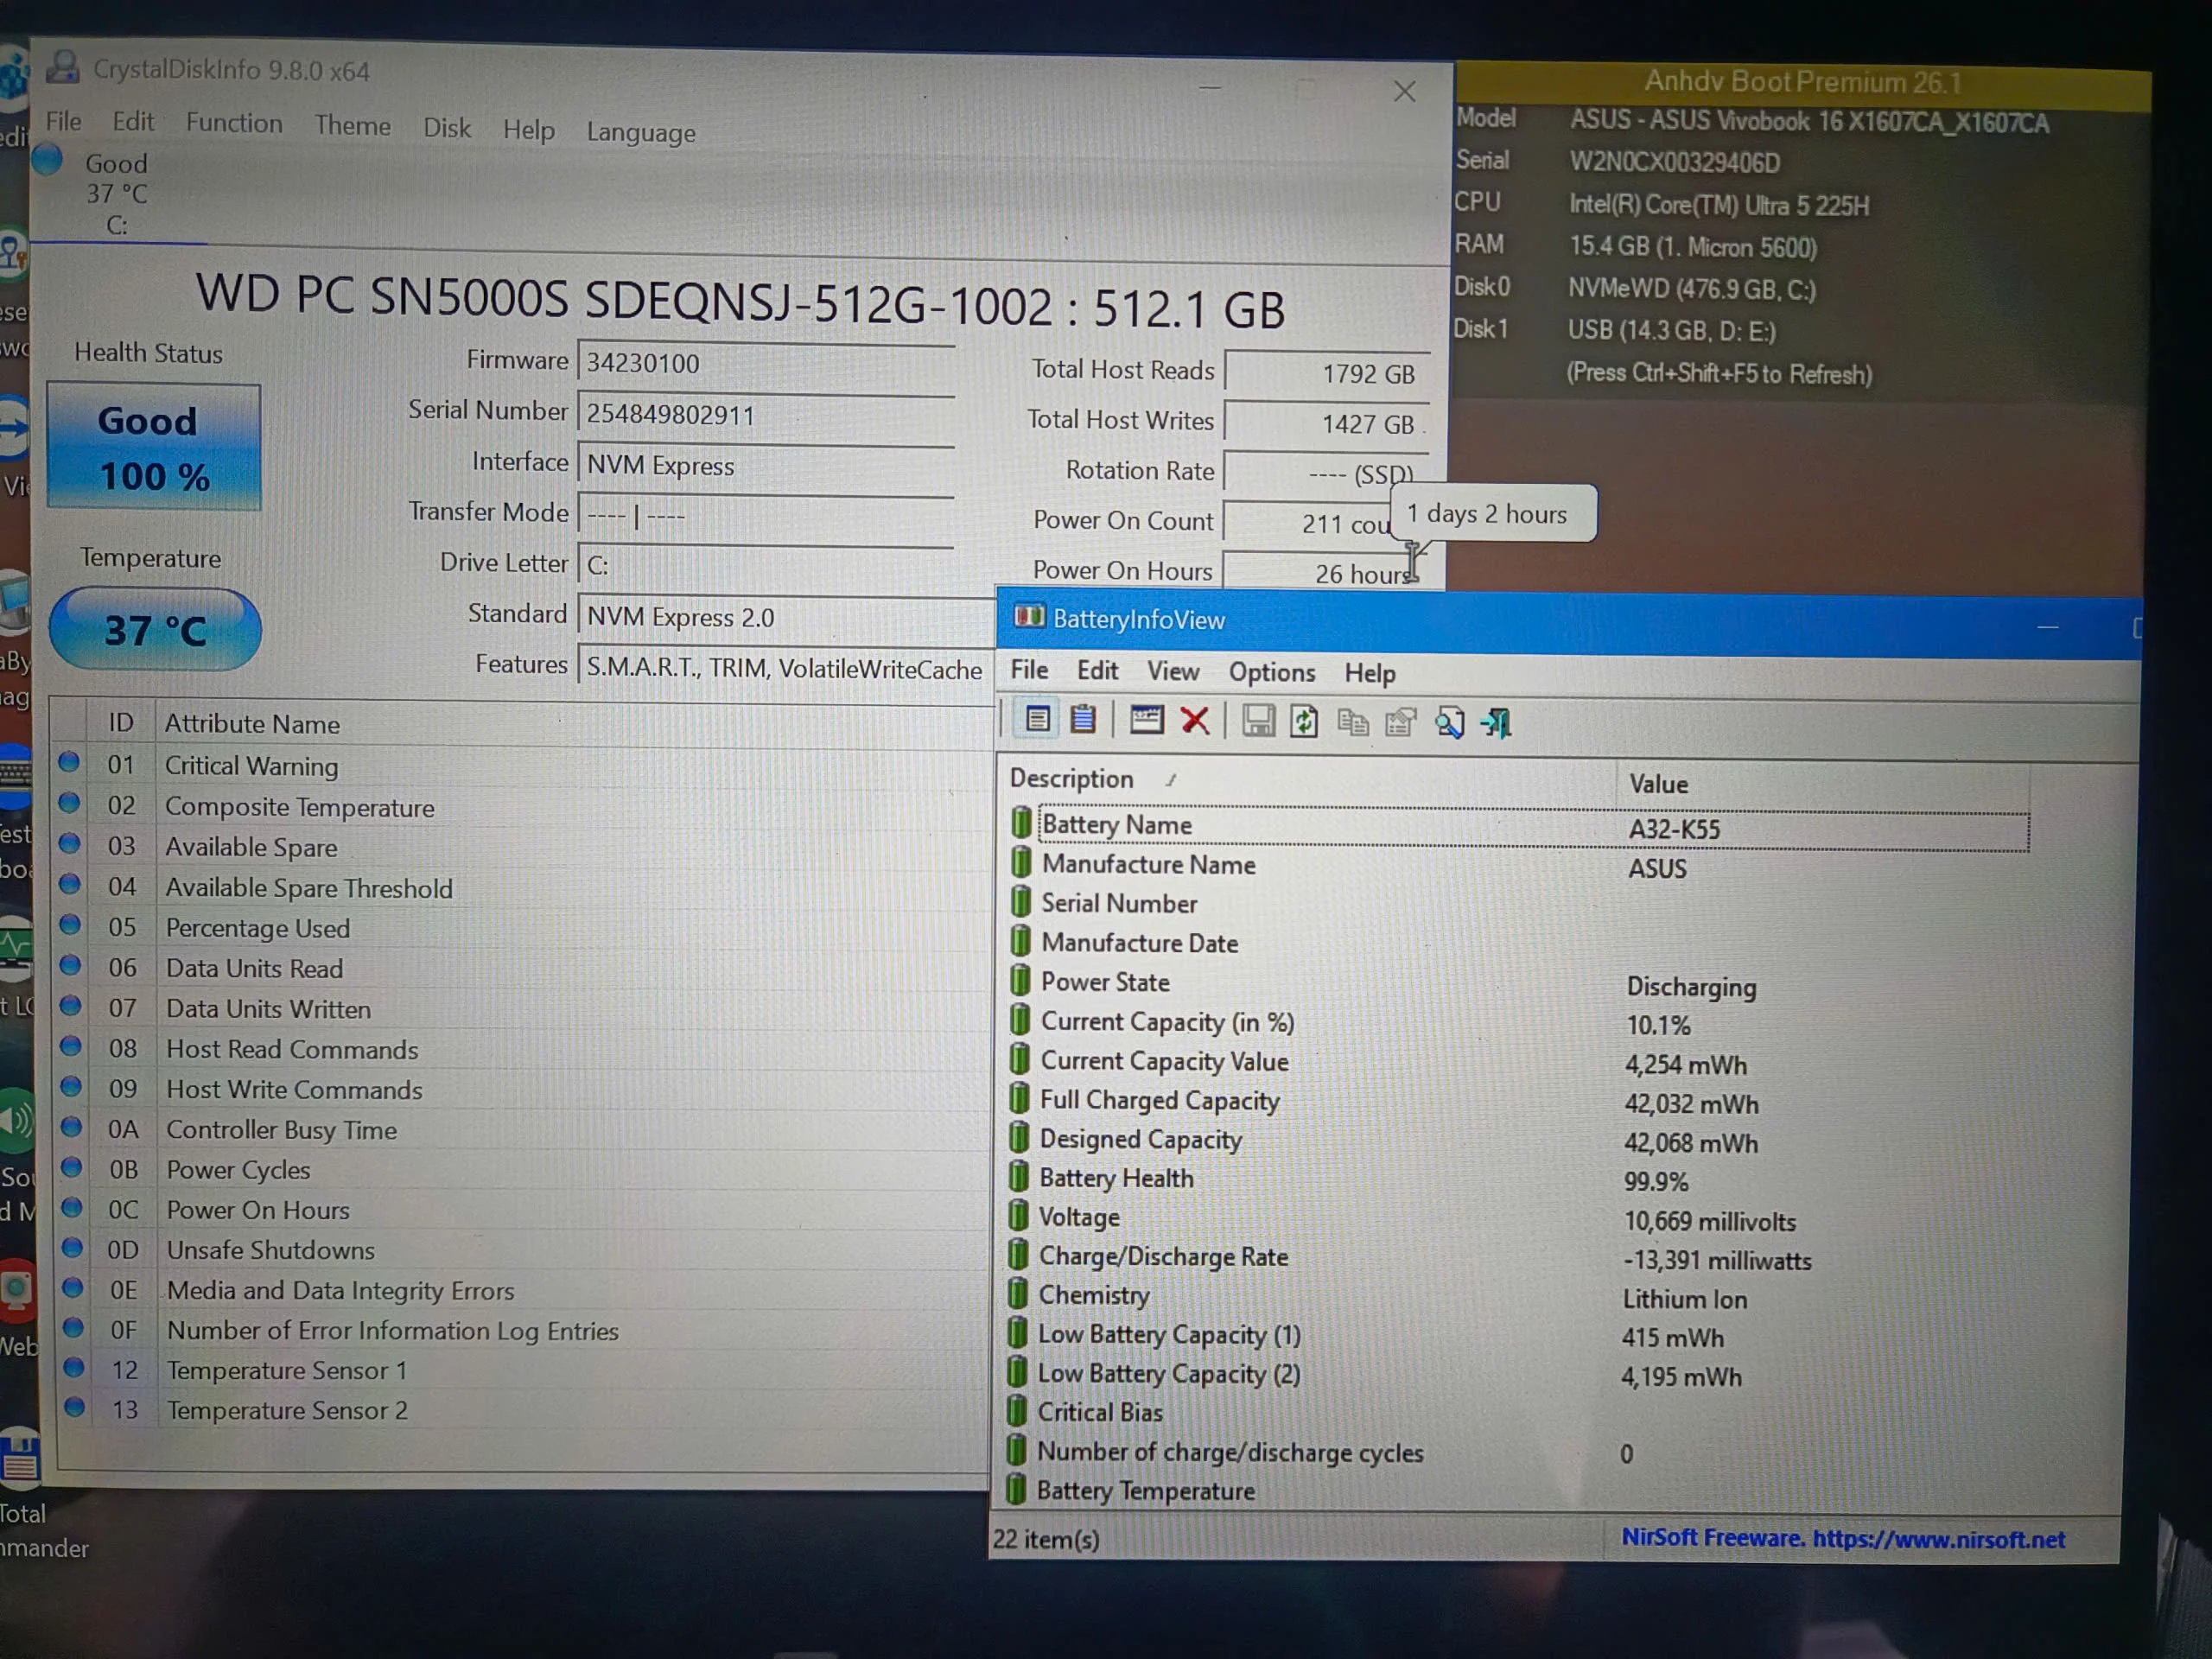Viewport: 2212px width, 1659px height.
Task: Select the Media and Data Integrity Errors row
Action: coord(522,1290)
